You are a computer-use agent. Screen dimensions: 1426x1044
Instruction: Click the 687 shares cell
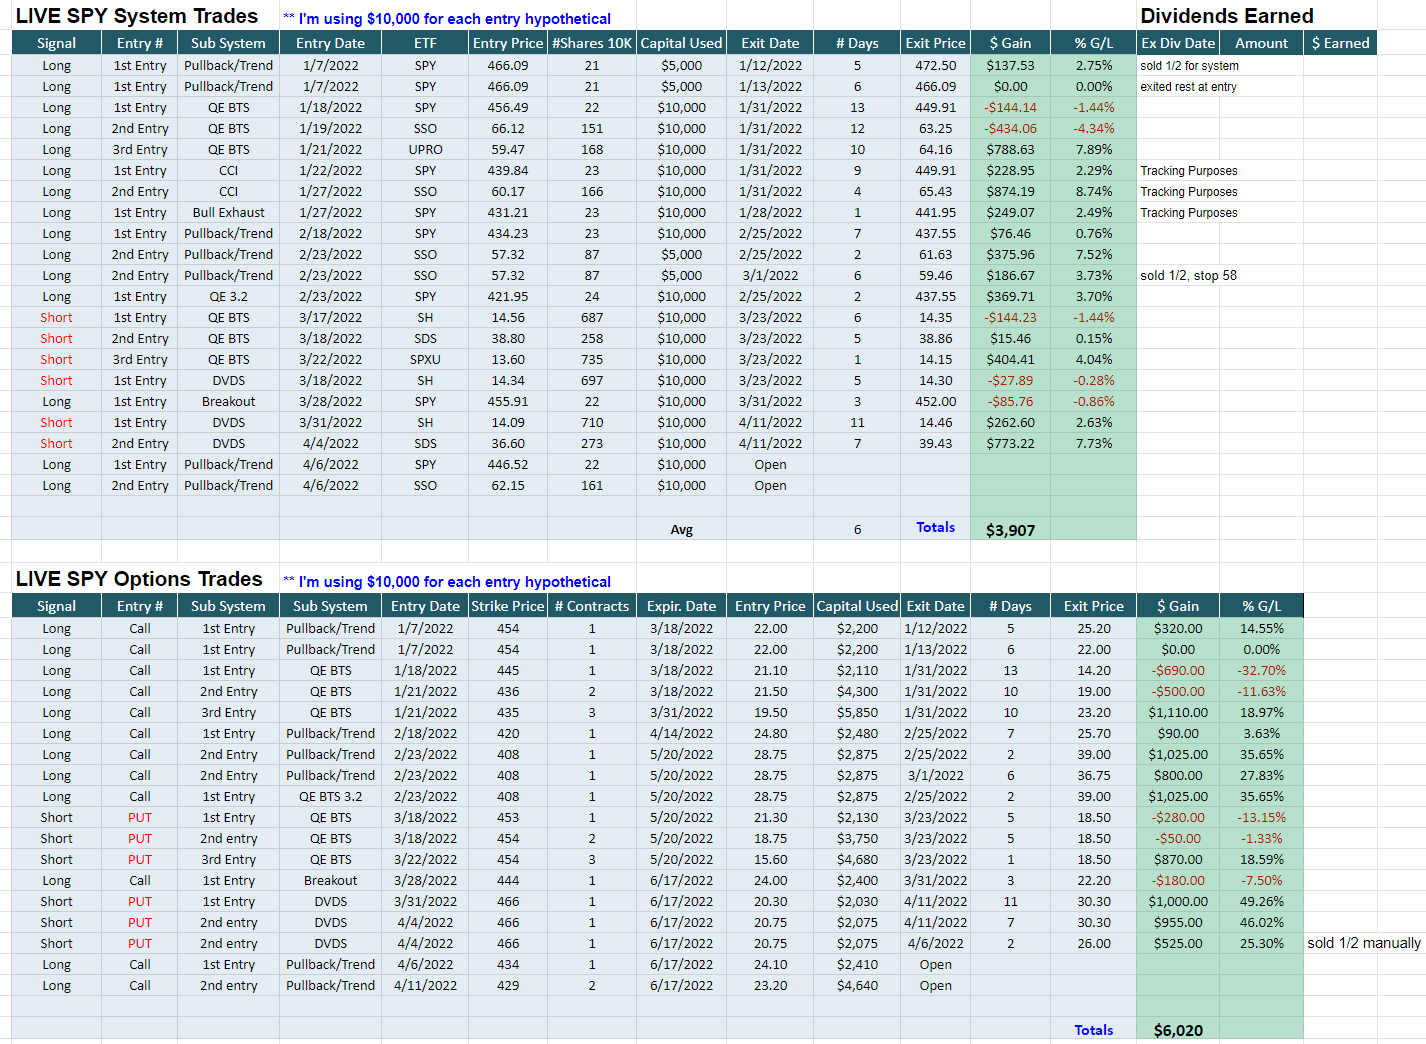click(x=592, y=317)
